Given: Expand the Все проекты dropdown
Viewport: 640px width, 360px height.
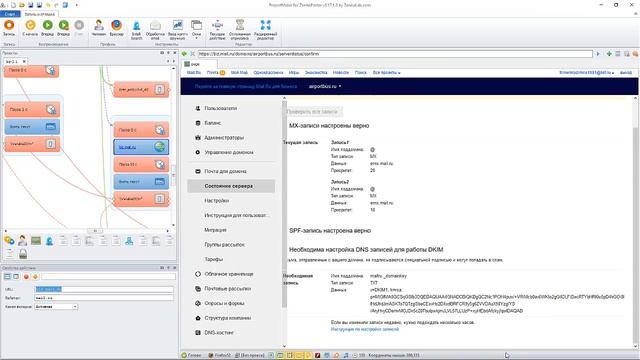Looking at the screenshot, I should pos(386,73).
